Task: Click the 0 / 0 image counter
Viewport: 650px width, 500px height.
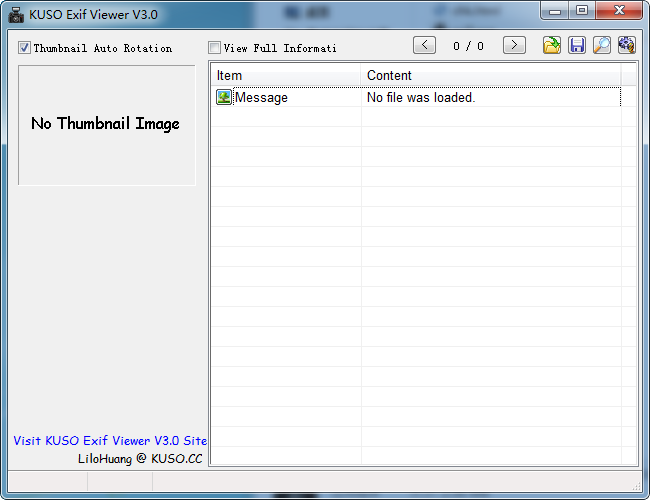Action: click(468, 46)
